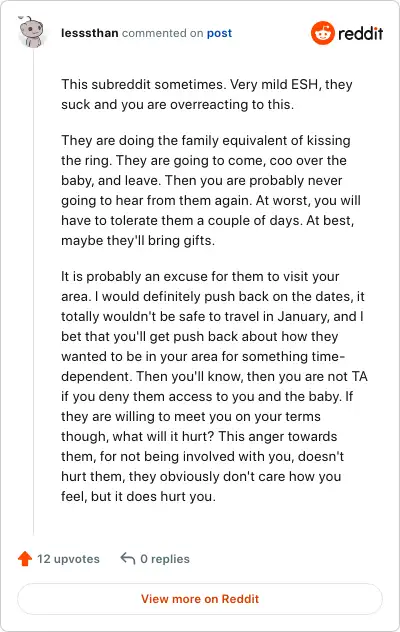The height and width of the screenshot is (632, 400).
Task: Follow the blue "post" link
Action: pyautogui.click(x=219, y=33)
